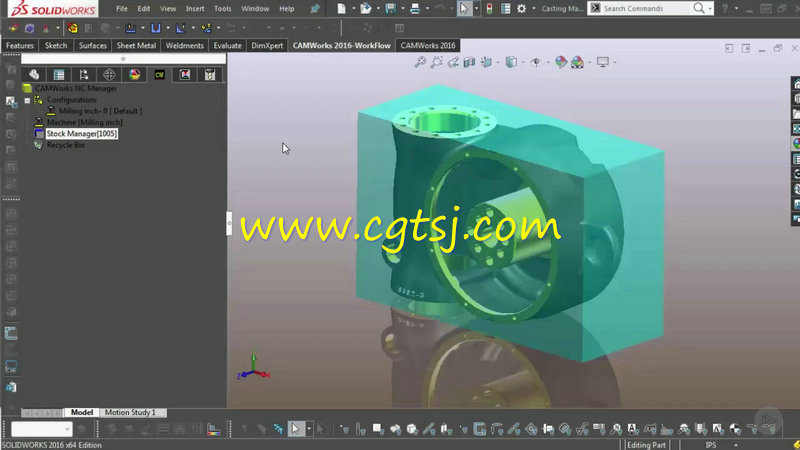The image size is (800, 450).
Task: Open PropertyManager tab icon
Action: tap(59, 74)
